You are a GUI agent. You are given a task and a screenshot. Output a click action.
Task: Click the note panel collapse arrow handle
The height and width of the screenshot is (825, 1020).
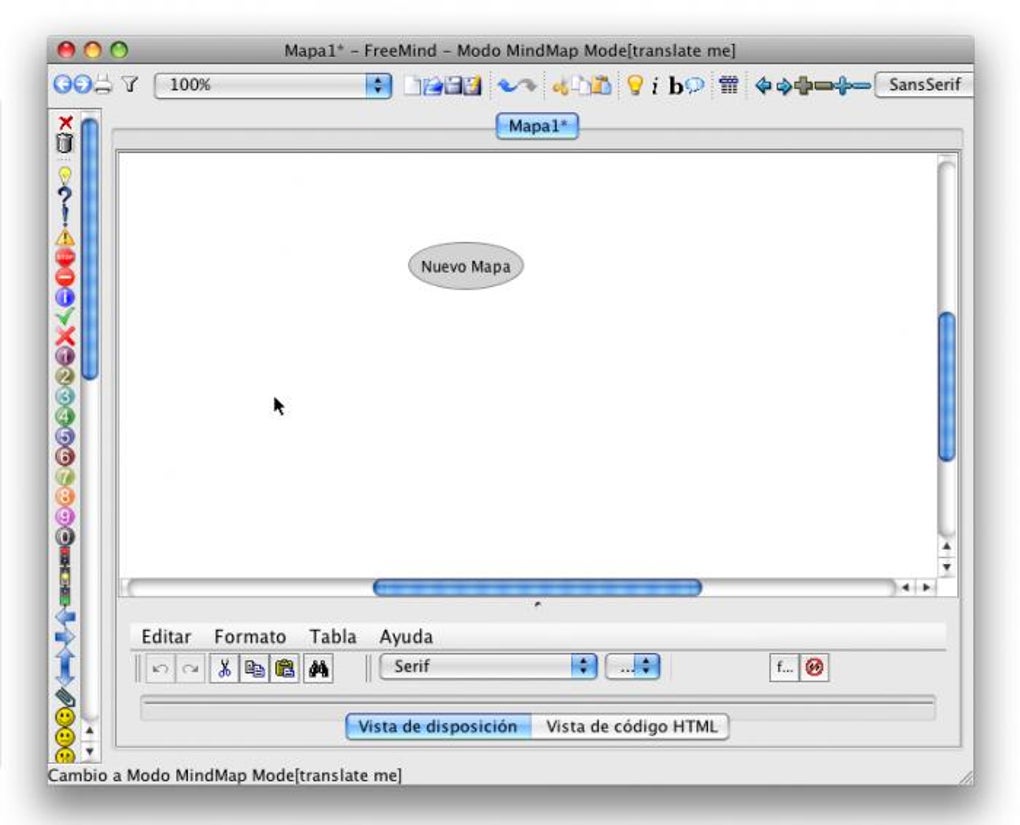coord(537,604)
